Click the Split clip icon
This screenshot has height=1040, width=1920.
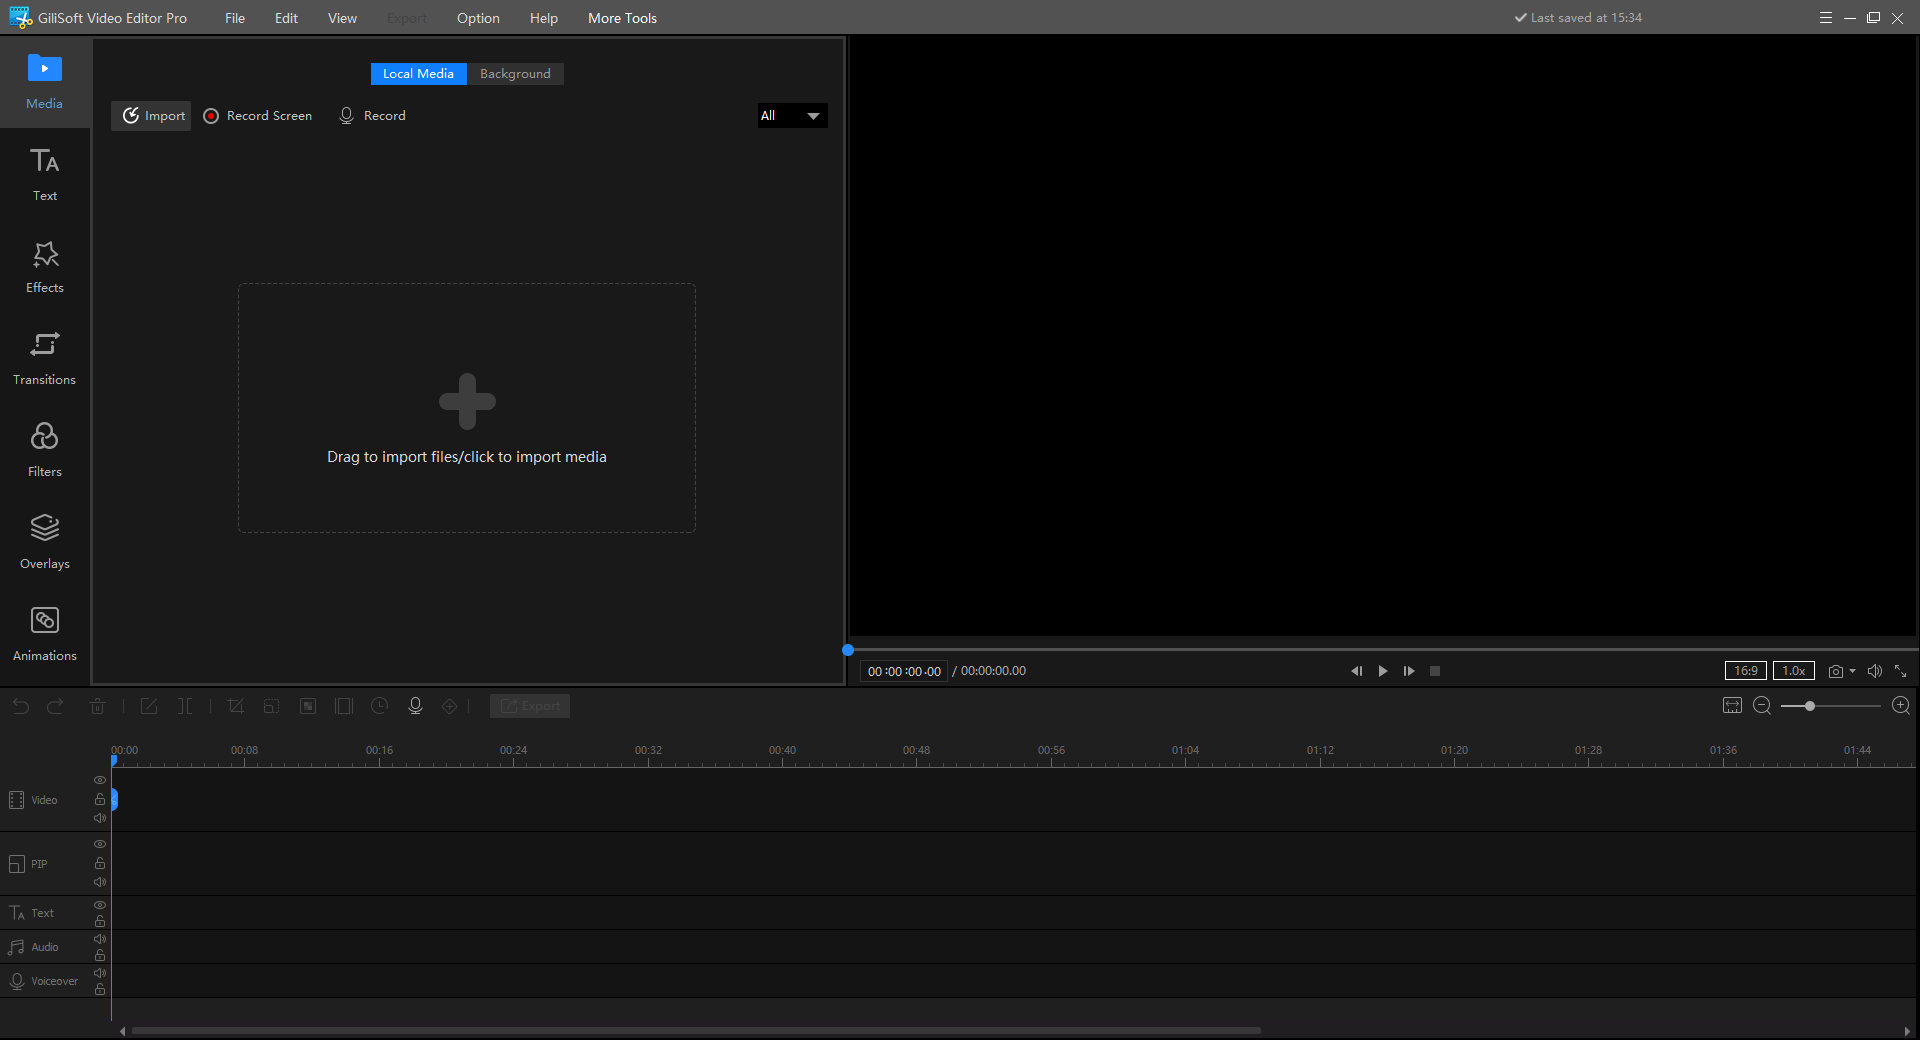(185, 706)
